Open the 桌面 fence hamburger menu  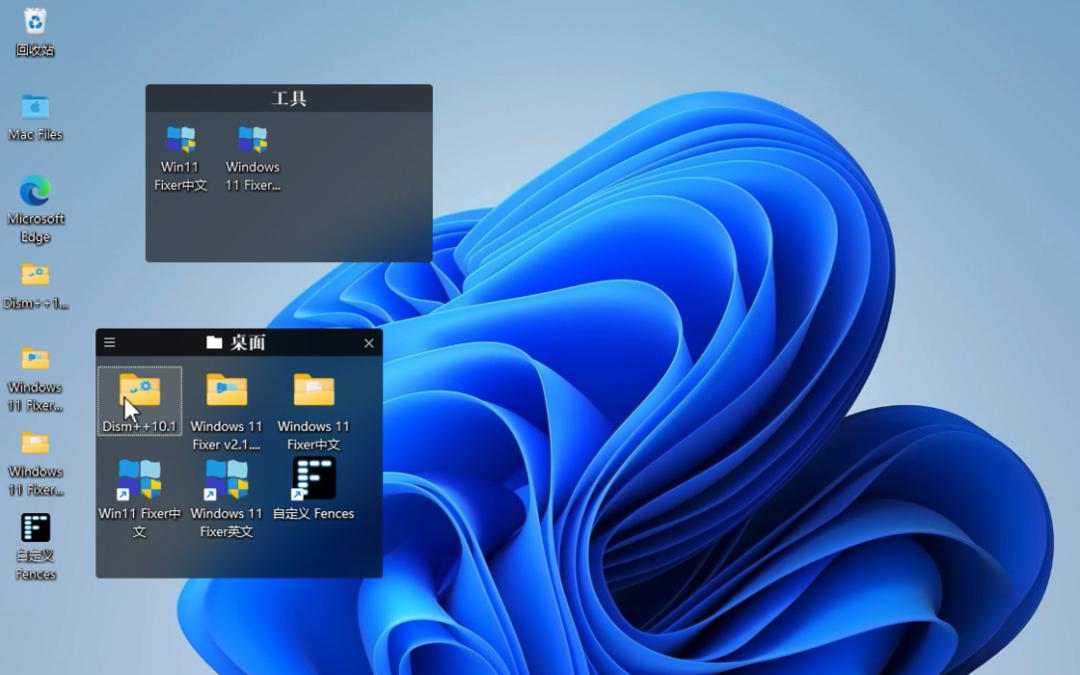(x=110, y=343)
